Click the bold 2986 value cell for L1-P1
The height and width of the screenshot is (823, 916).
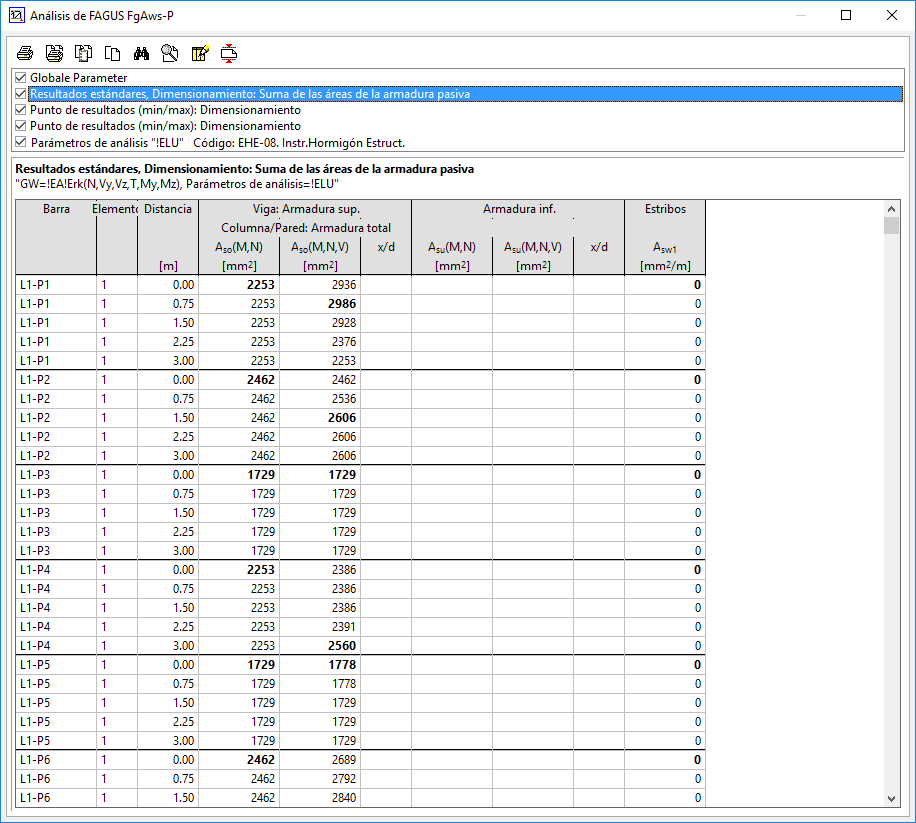336,303
